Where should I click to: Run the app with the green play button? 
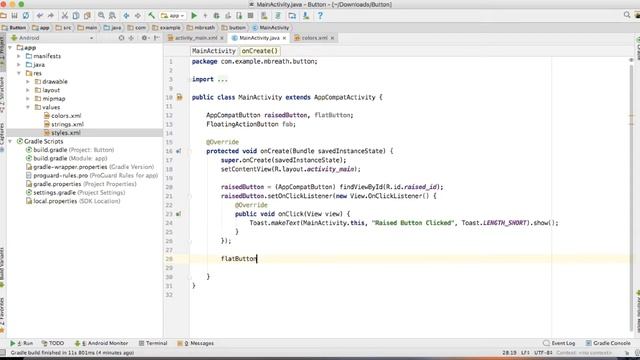pyautogui.click(x=194, y=16)
